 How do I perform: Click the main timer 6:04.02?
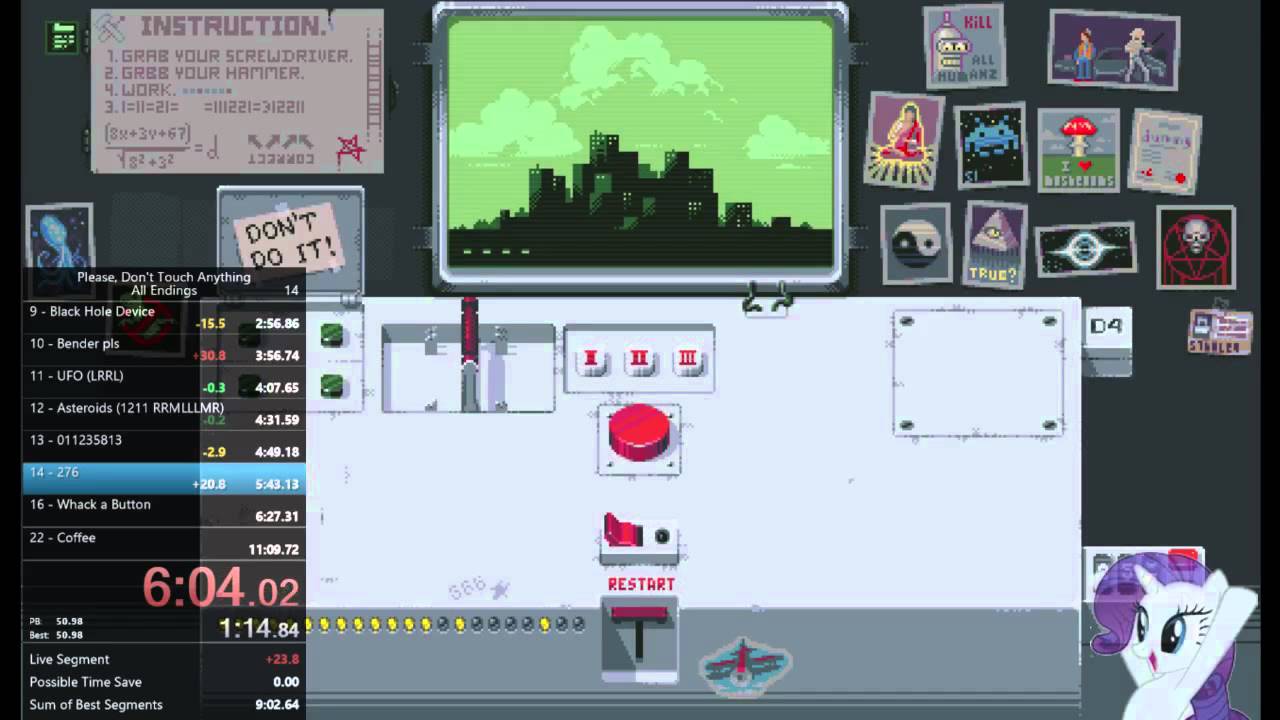pyautogui.click(x=220, y=586)
